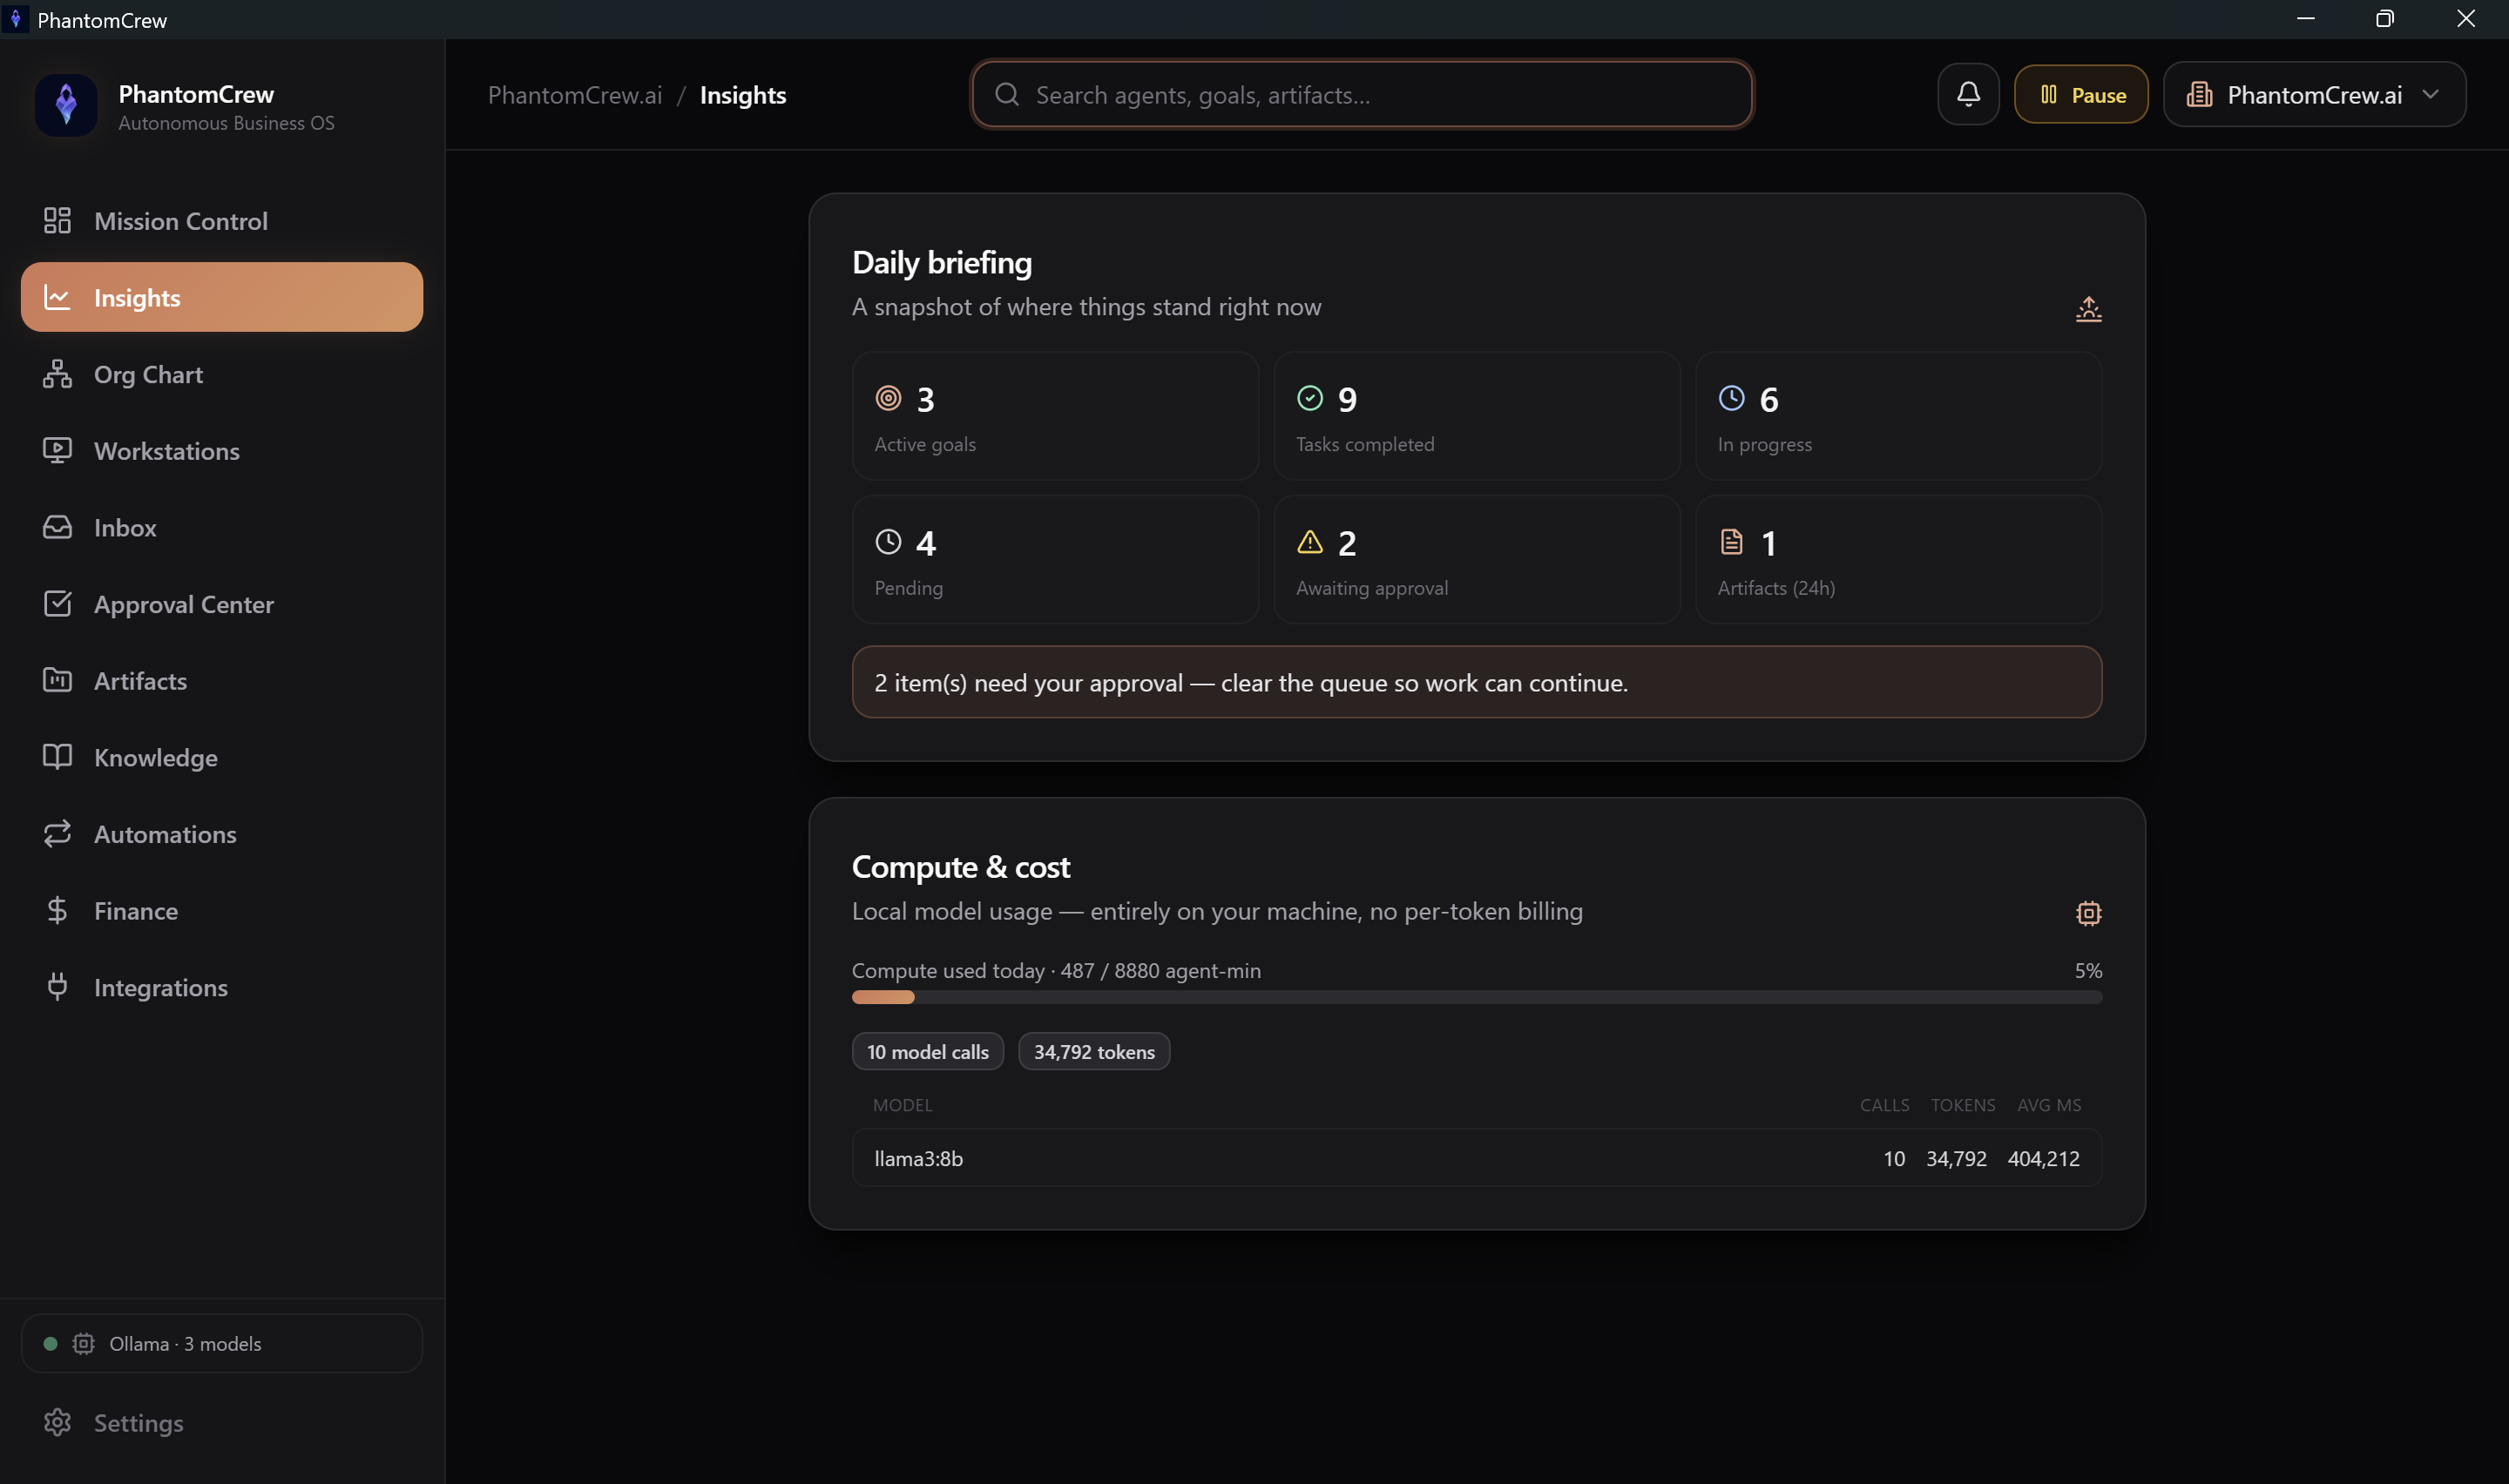Screen dimensions: 2509x1484
Task: Select the llama3:8b model row
Action: point(1476,1158)
